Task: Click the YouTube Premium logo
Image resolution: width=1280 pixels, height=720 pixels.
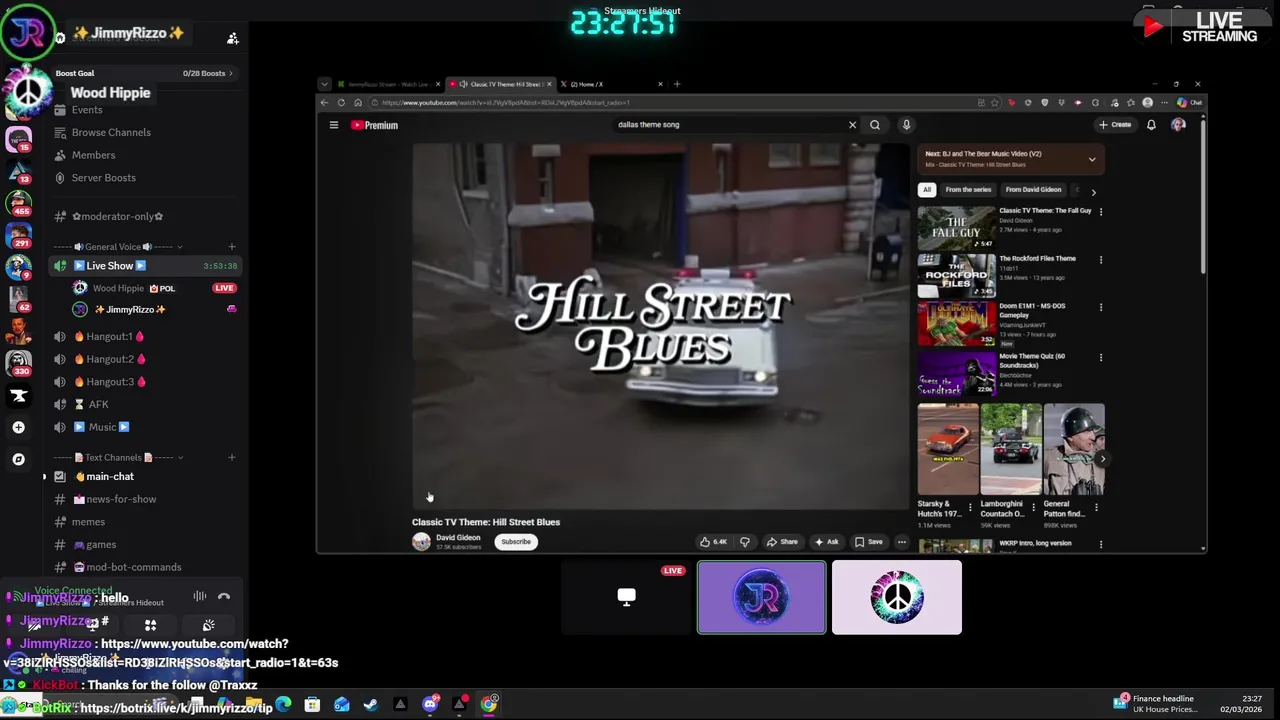Action: click(x=375, y=125)
